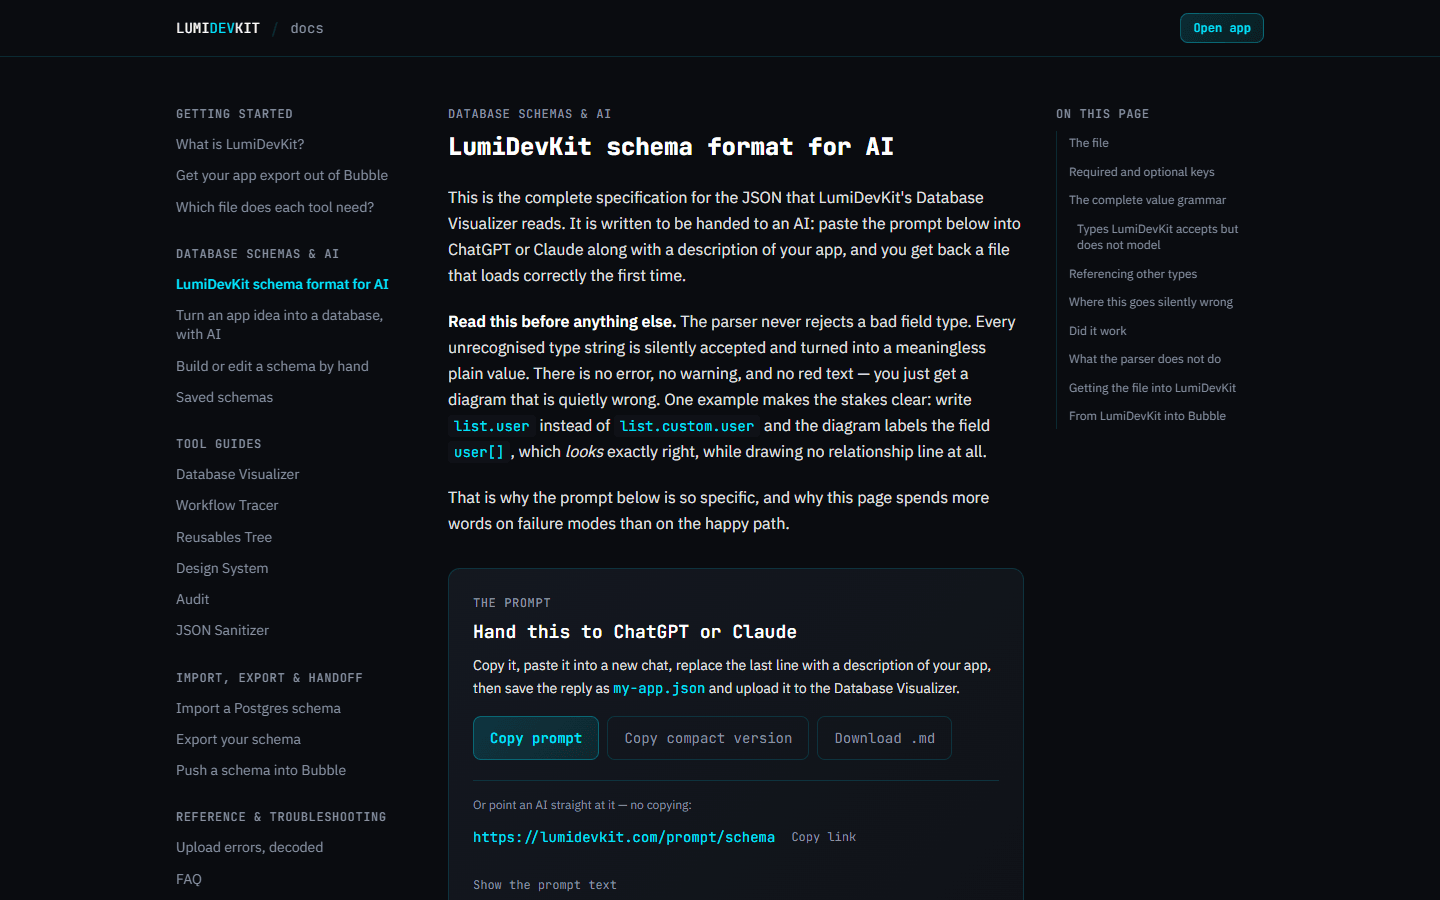1440x900 pixels.
Task: Click the 'my-app.json' filename text
Action: pos(659,688)
